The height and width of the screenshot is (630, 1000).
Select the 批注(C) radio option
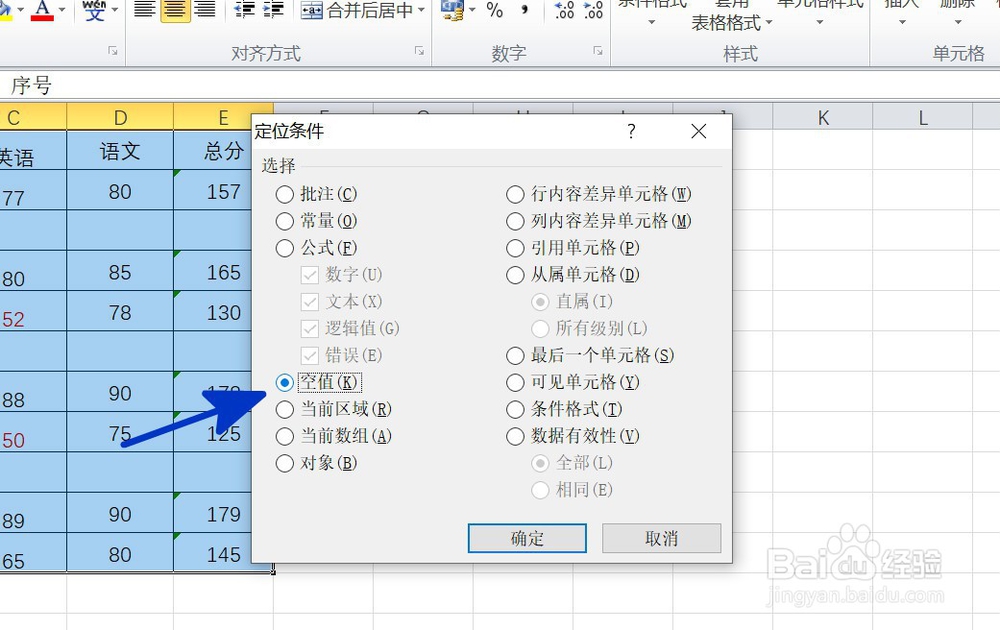coord(283,194)
